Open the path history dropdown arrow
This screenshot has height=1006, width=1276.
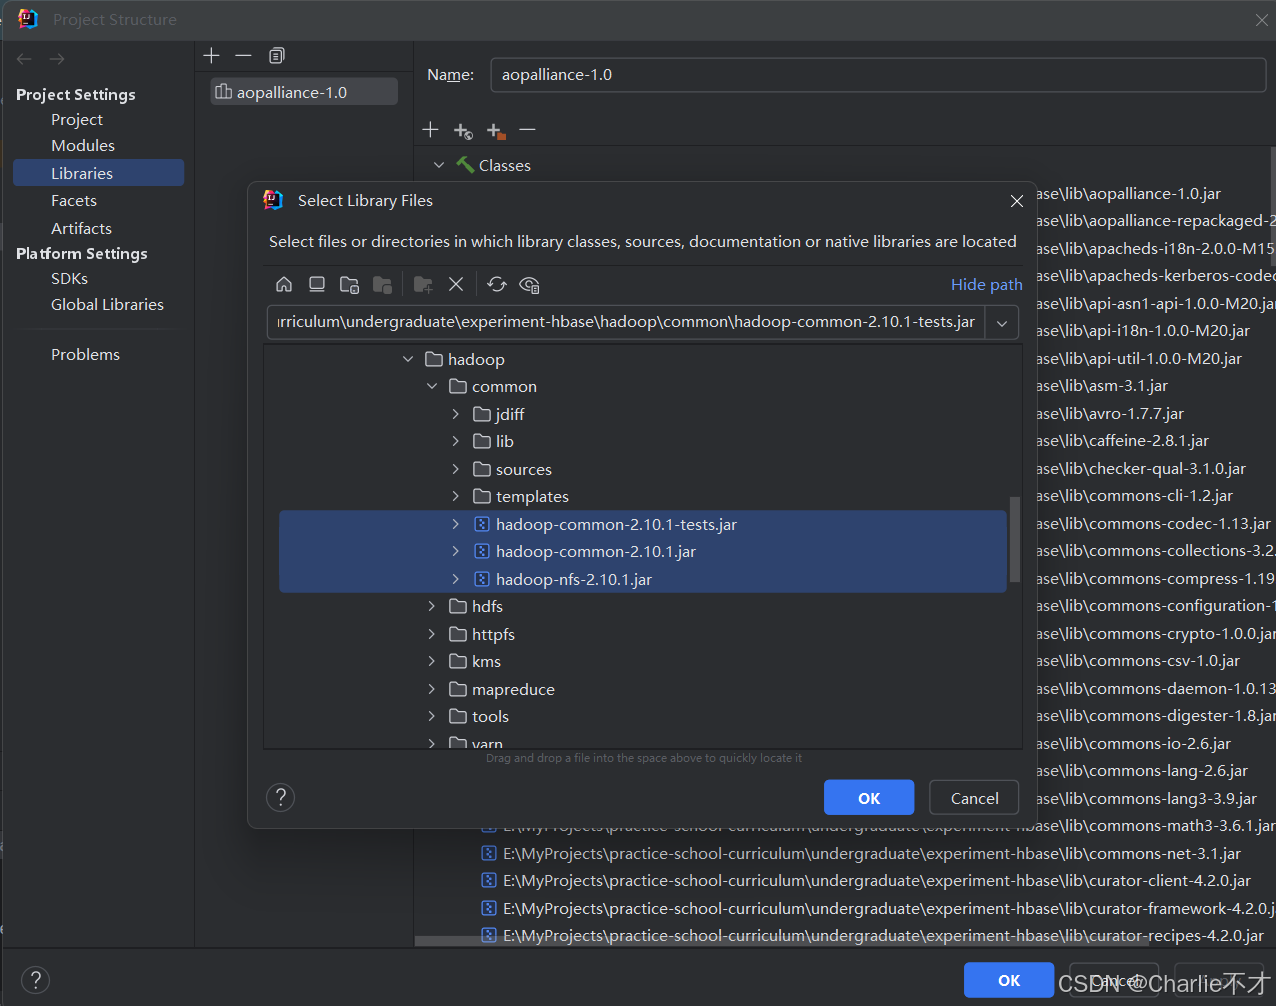(x=1002, y=323)
